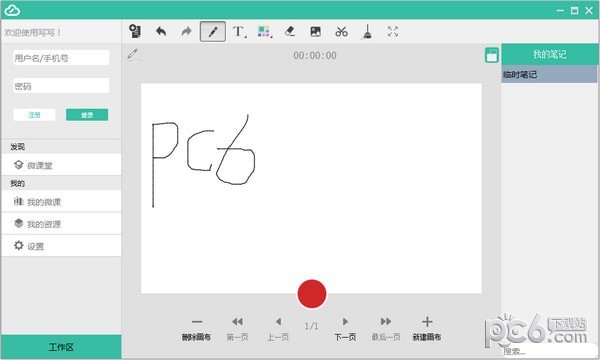Click the 注册 register button
600x360 pixels.
34,115
